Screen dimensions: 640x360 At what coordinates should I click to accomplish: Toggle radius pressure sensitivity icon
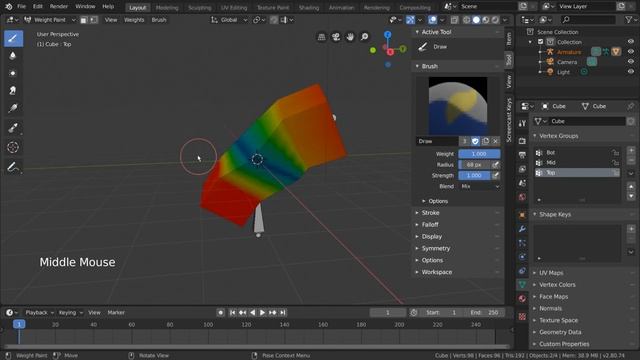tap(496, 164)
